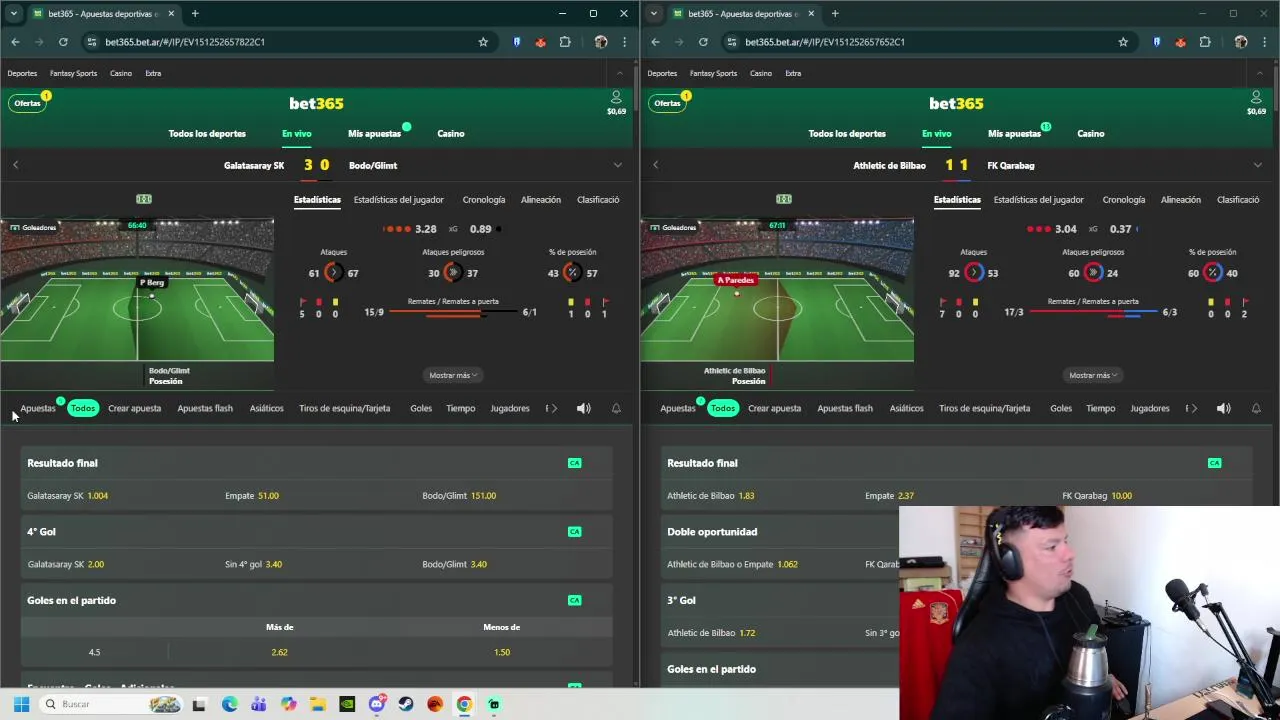The height and width of the screenshot is (720, 1280).
Task: Open Fantasy Sports link in left window
Action: (73, 73)
